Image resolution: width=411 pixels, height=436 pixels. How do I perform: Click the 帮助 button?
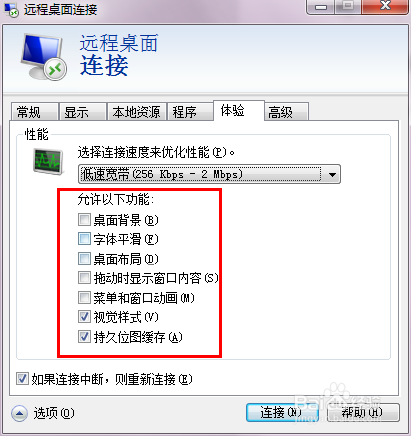(363, 413)
